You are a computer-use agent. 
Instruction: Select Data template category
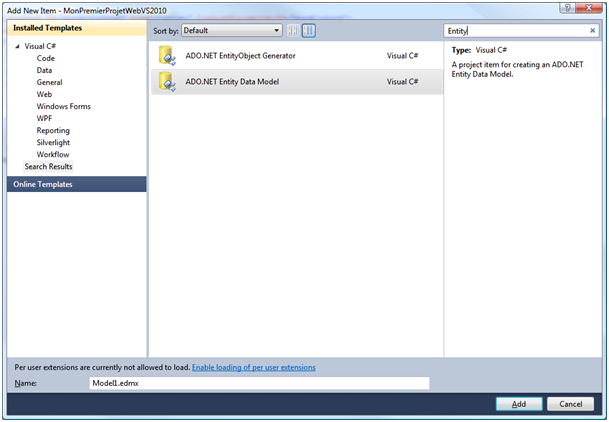coord(44,71)
